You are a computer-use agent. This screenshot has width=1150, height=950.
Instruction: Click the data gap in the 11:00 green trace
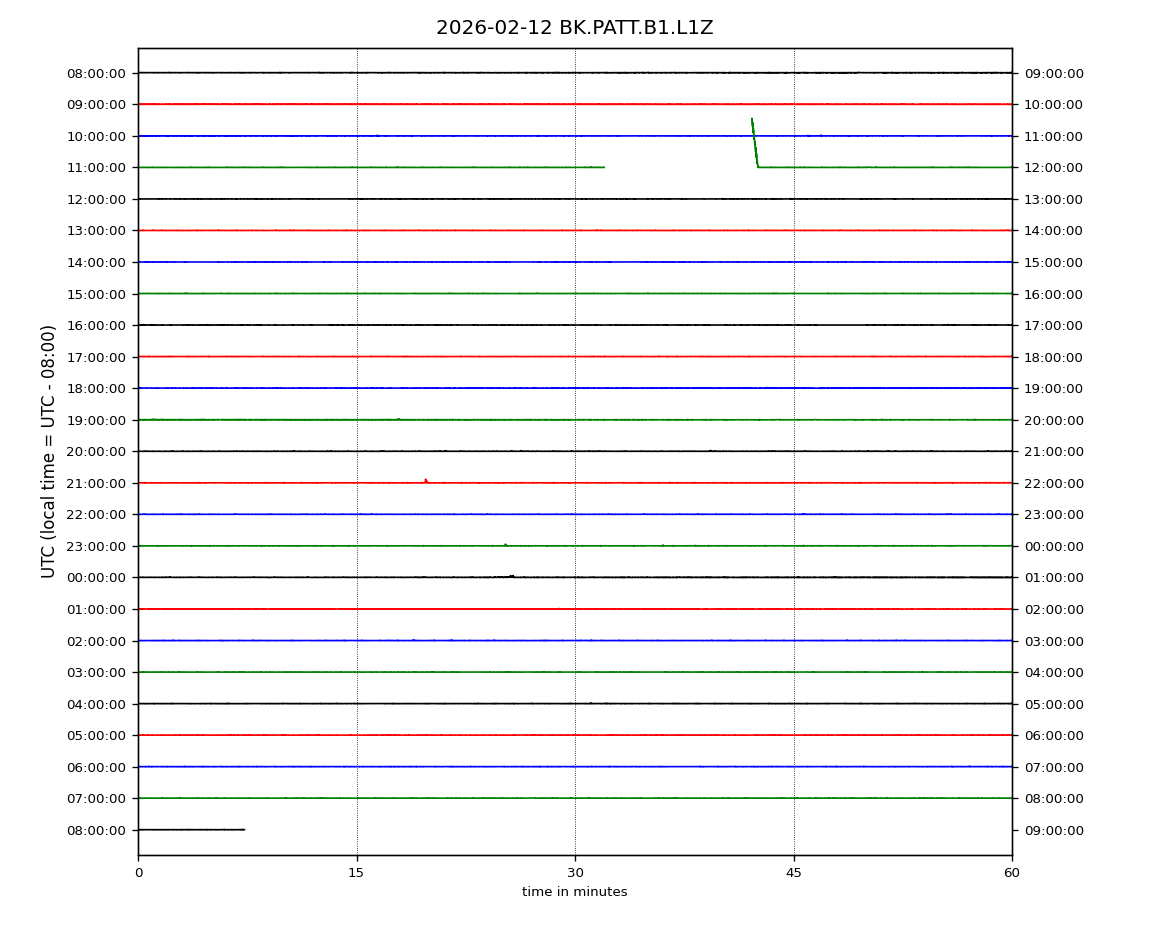(x=677, y=167)
